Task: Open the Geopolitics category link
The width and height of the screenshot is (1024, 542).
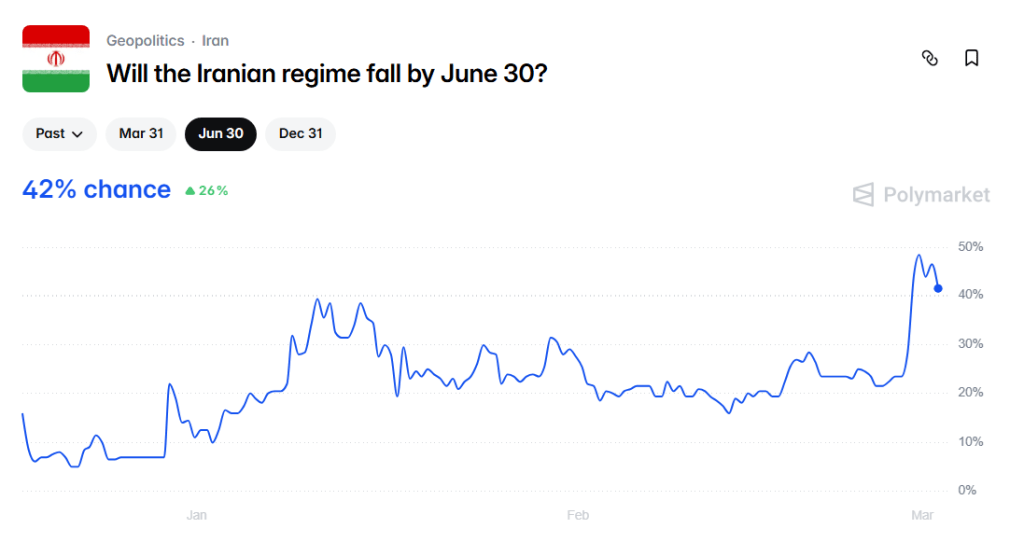Action: click(x=145, y=41)
